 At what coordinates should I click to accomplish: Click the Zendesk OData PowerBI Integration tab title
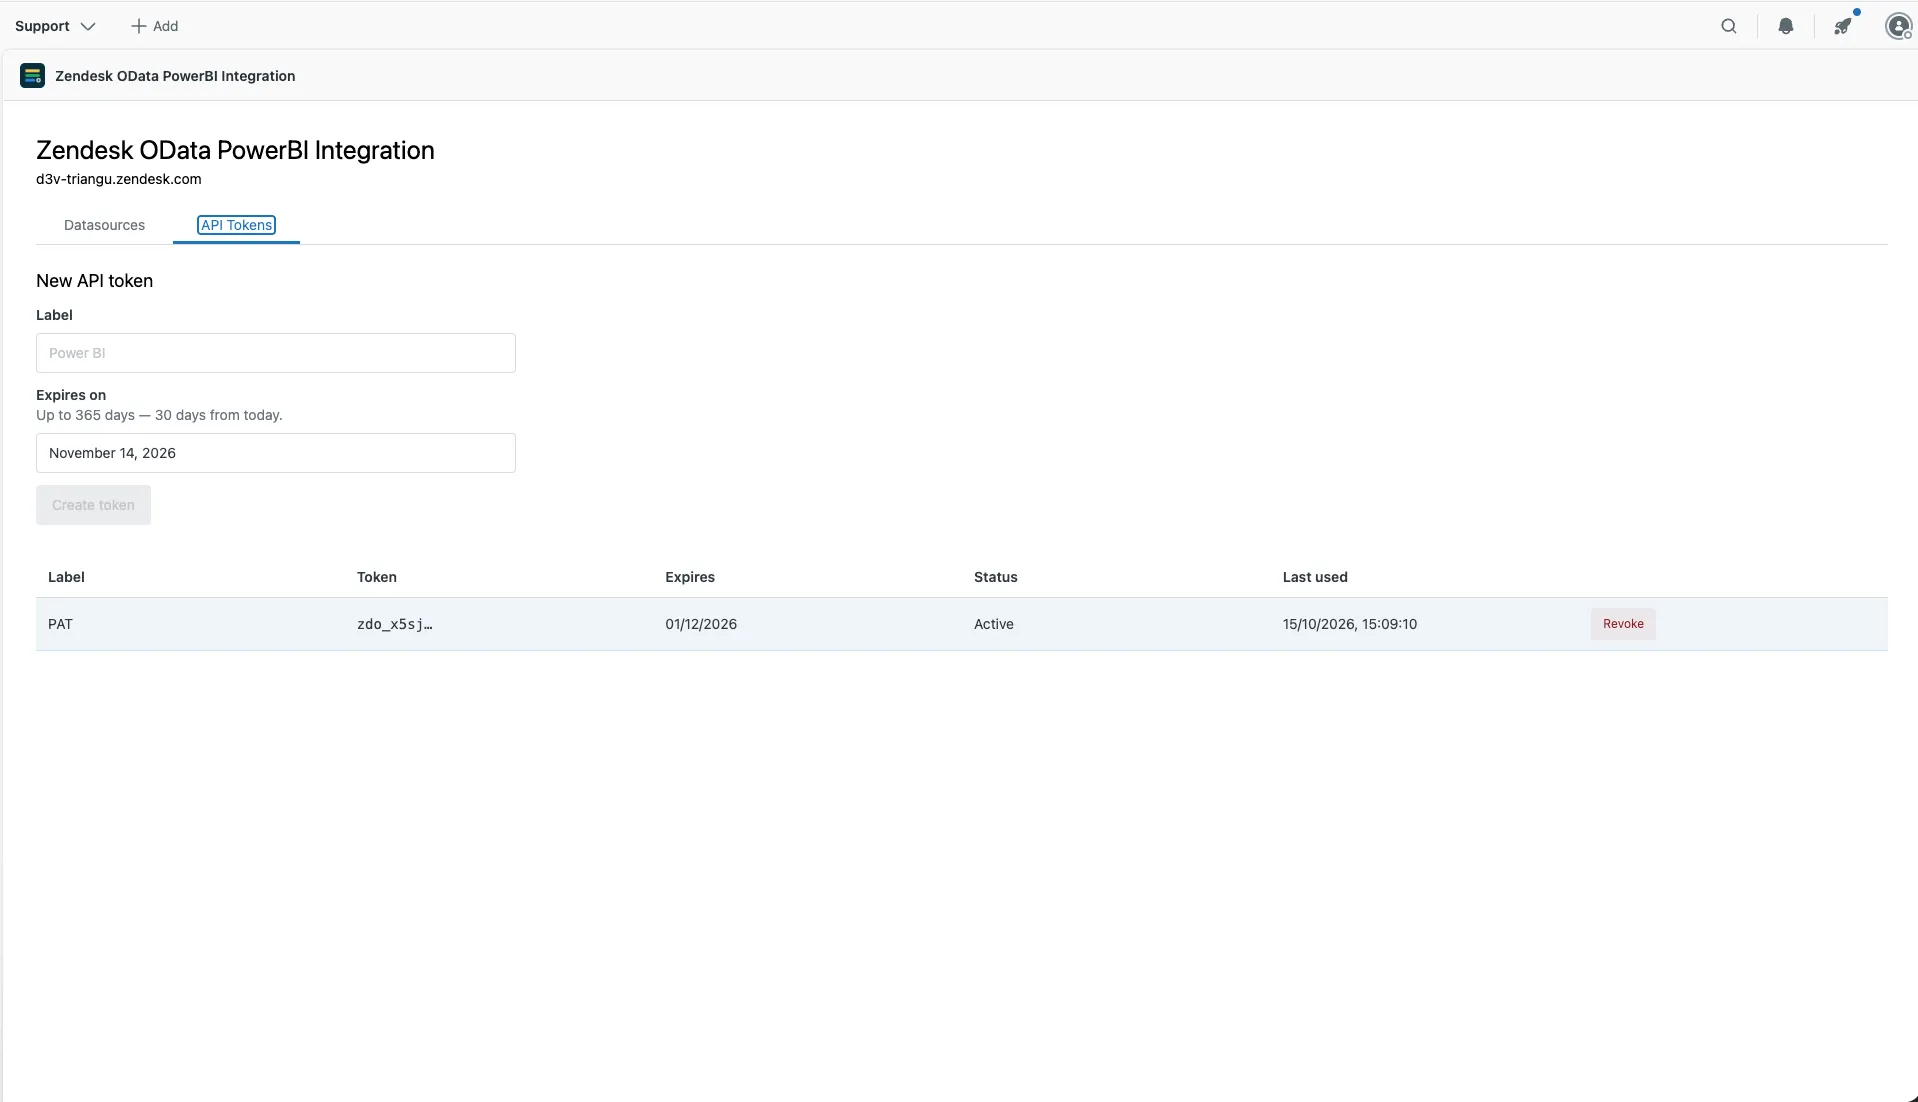pyautogui.click(x=175, y=76)
